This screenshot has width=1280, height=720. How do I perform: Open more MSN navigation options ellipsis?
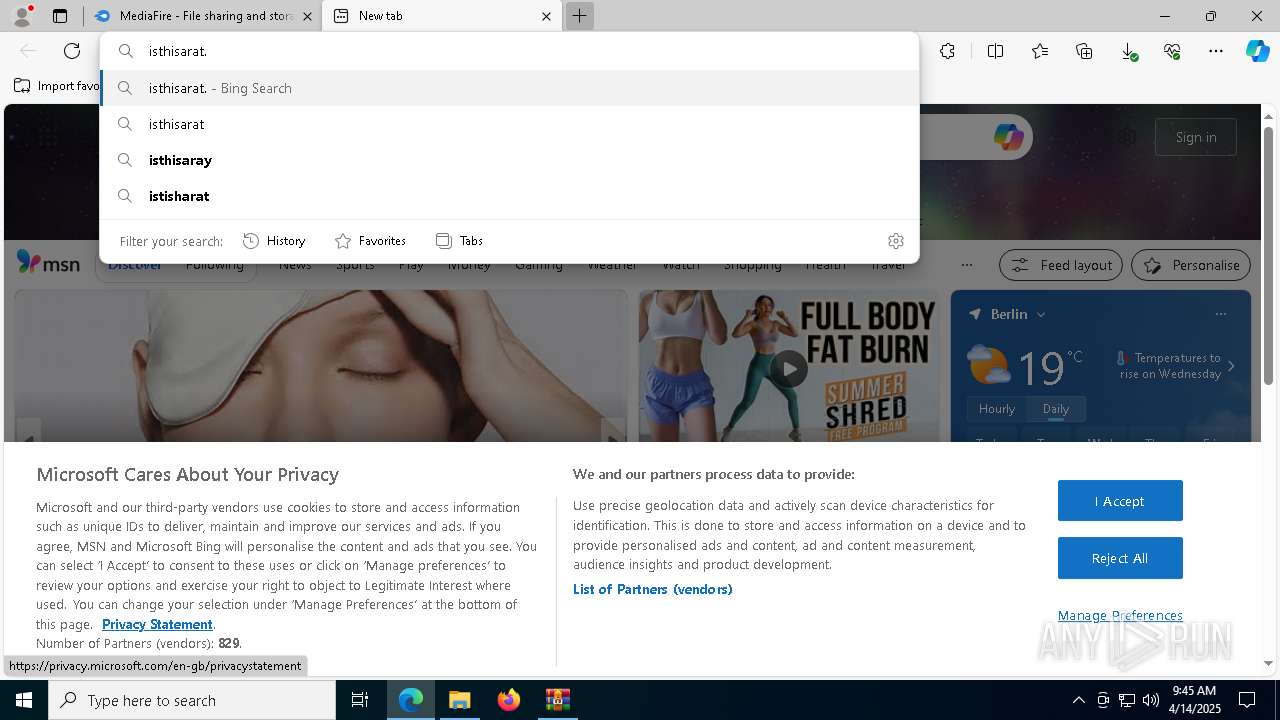point(966,265)
